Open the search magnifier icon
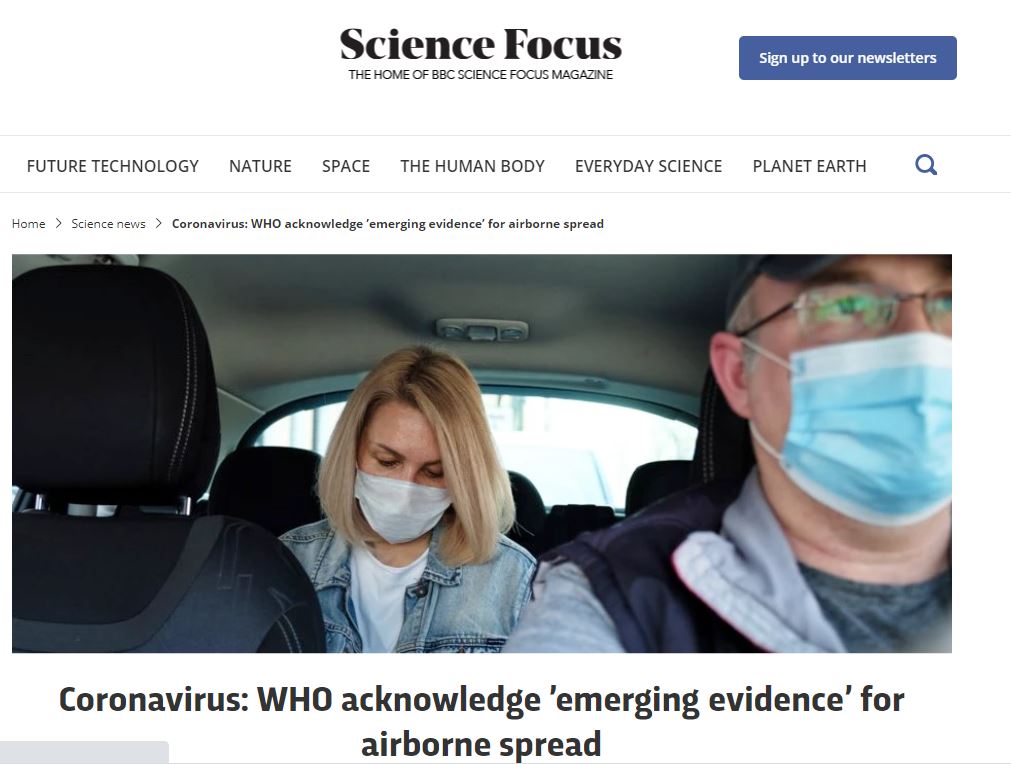Viewport: 1011px width, 764px height. tap(926, 165)
